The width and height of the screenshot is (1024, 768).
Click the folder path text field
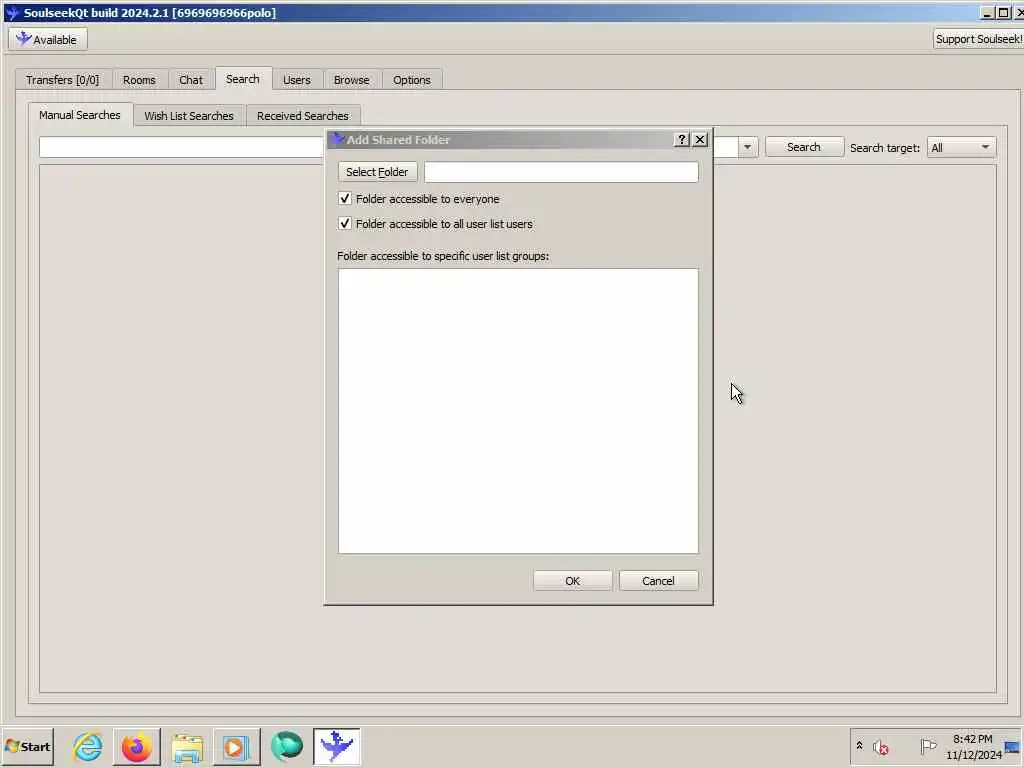pyautogui.click(x=561, y=172)
